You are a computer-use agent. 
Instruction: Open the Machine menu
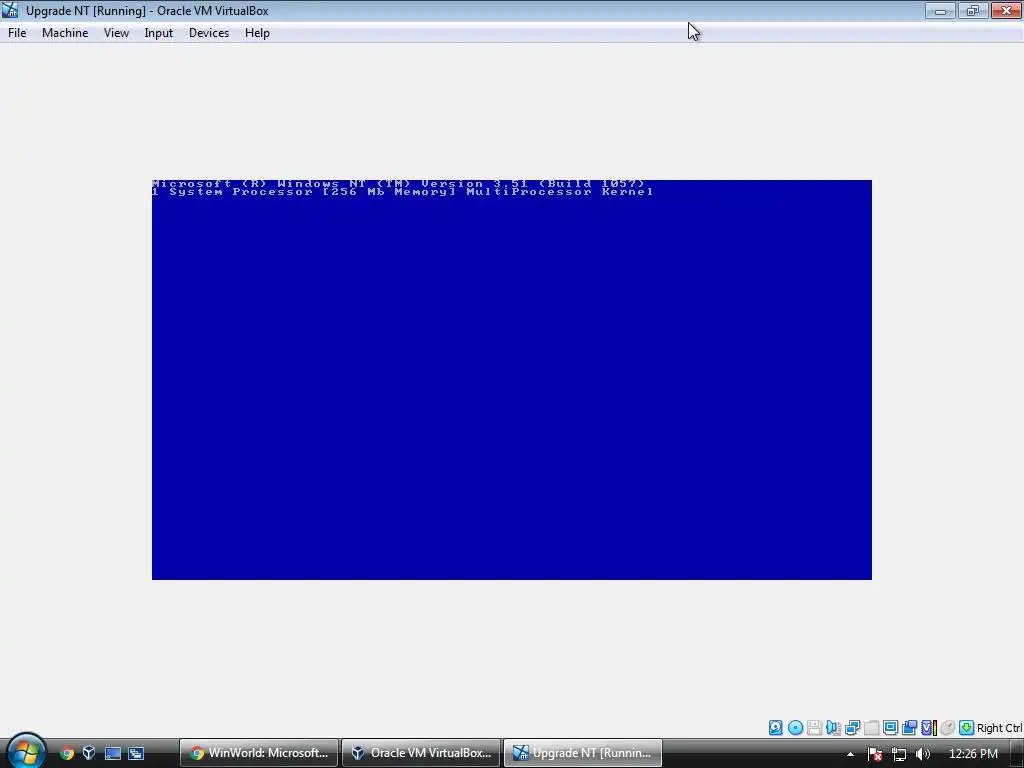coord(65,33)
